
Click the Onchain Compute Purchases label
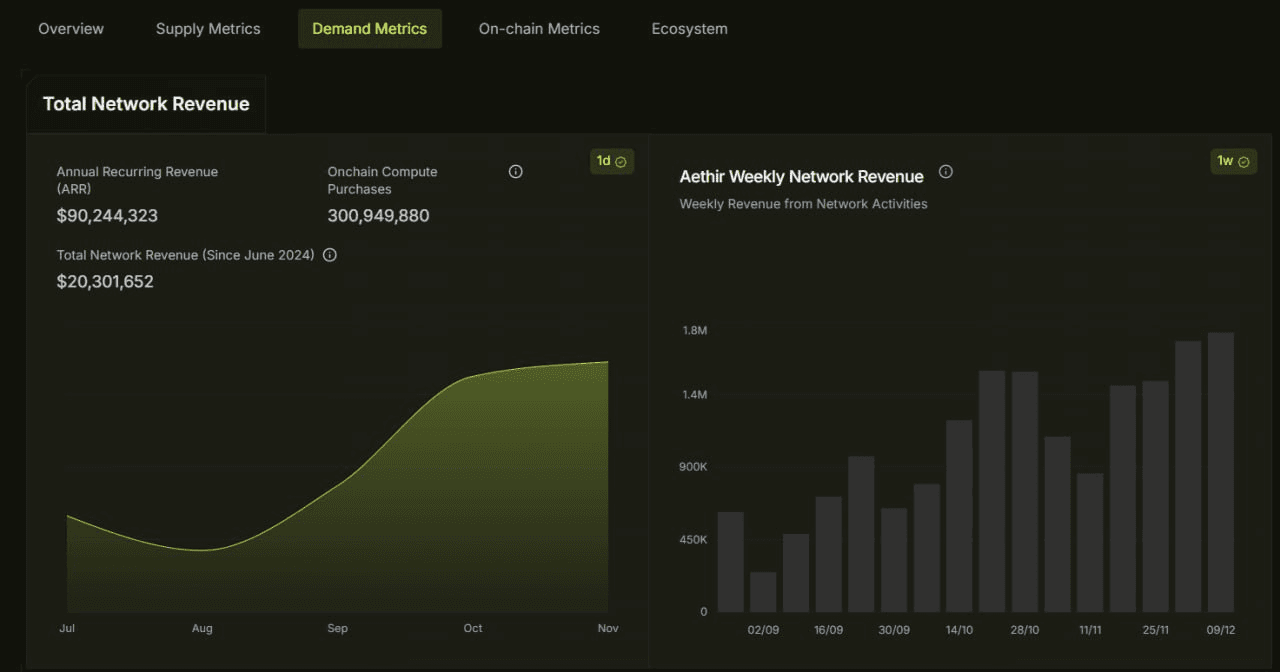(382, 180)
